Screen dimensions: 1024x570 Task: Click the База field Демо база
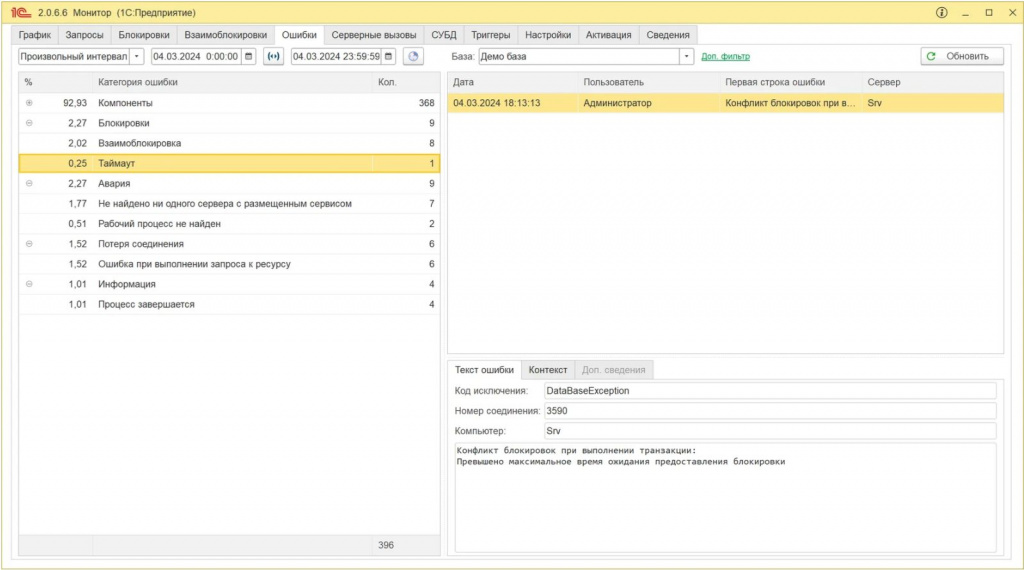click(579, 57)
